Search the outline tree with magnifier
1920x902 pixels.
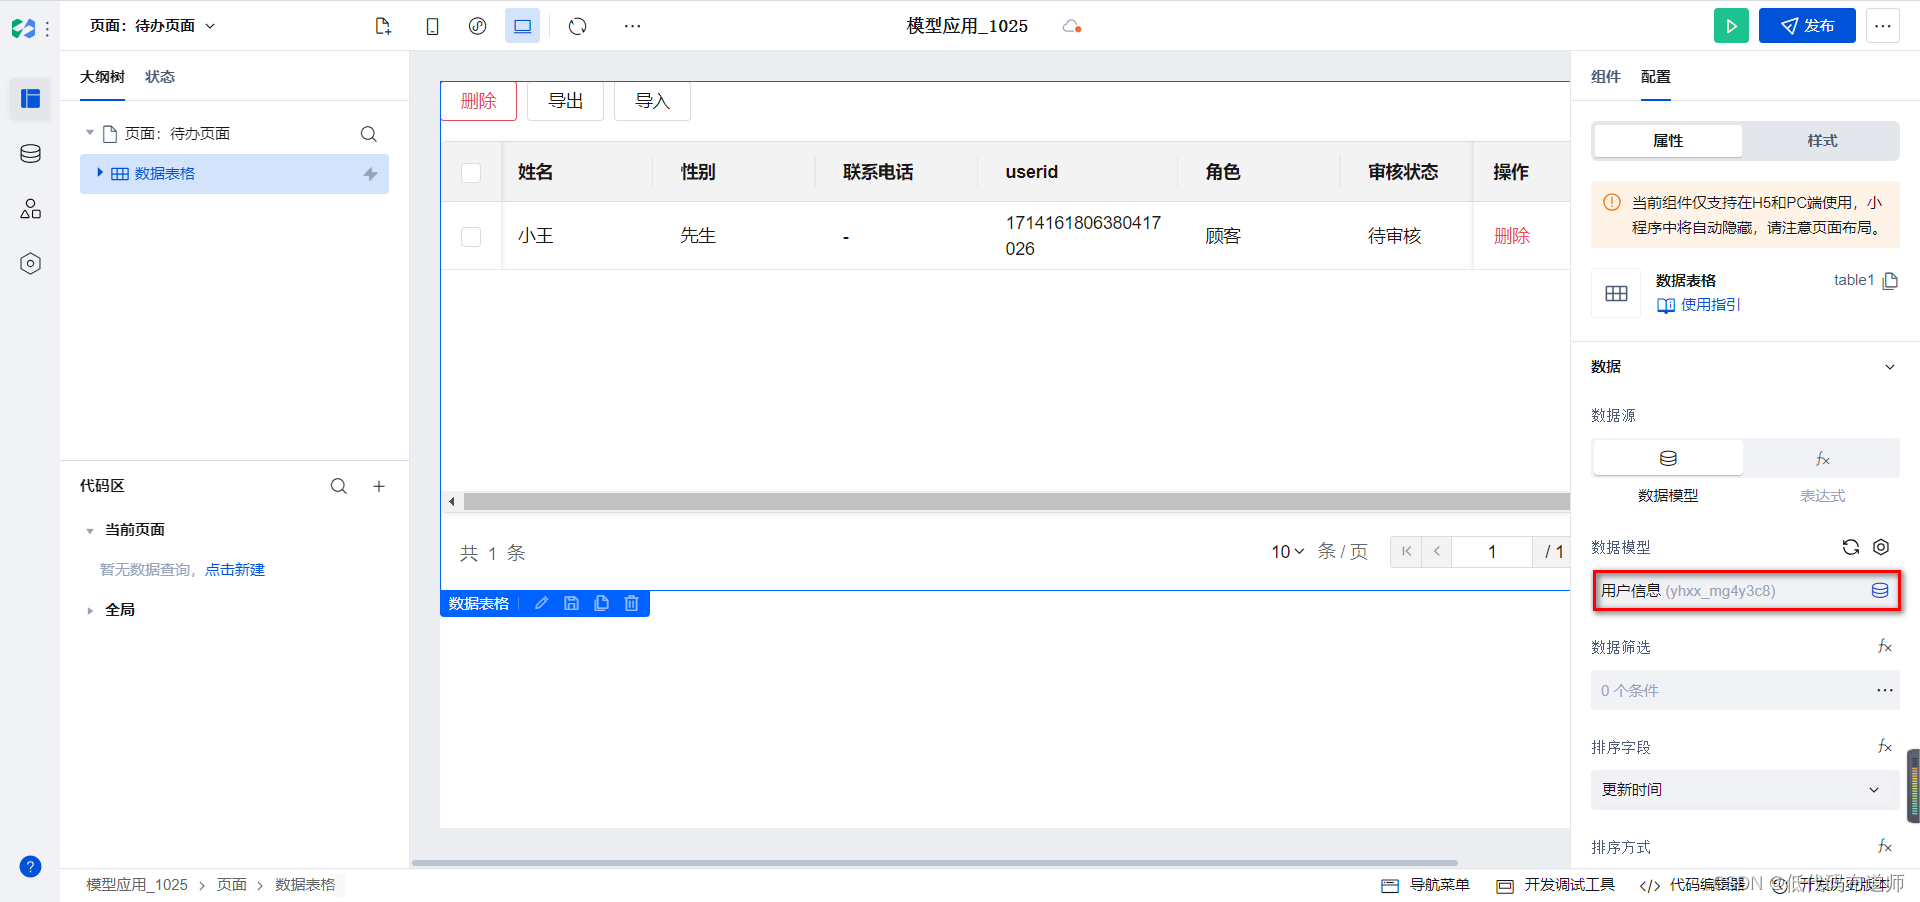coord(368,134)
